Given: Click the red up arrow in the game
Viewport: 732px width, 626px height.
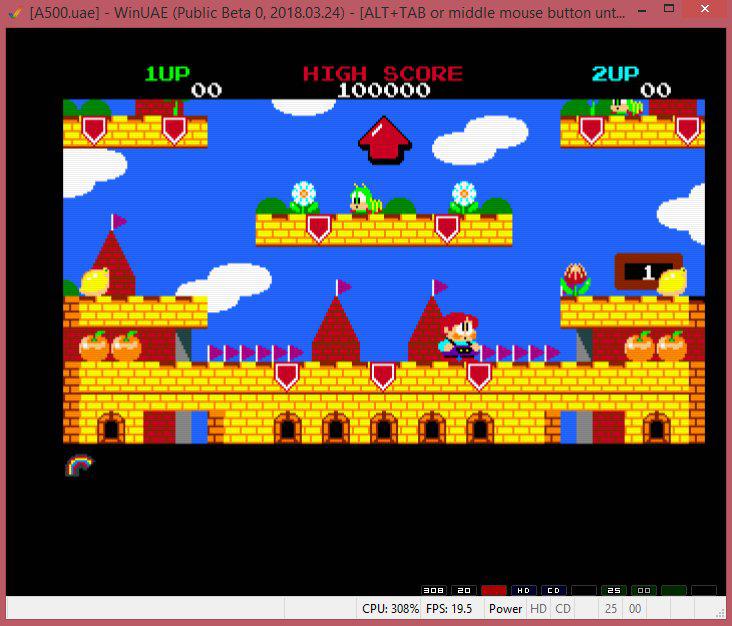Looking at the screenshot, I should pyautogui.click(x=385, y=140).
